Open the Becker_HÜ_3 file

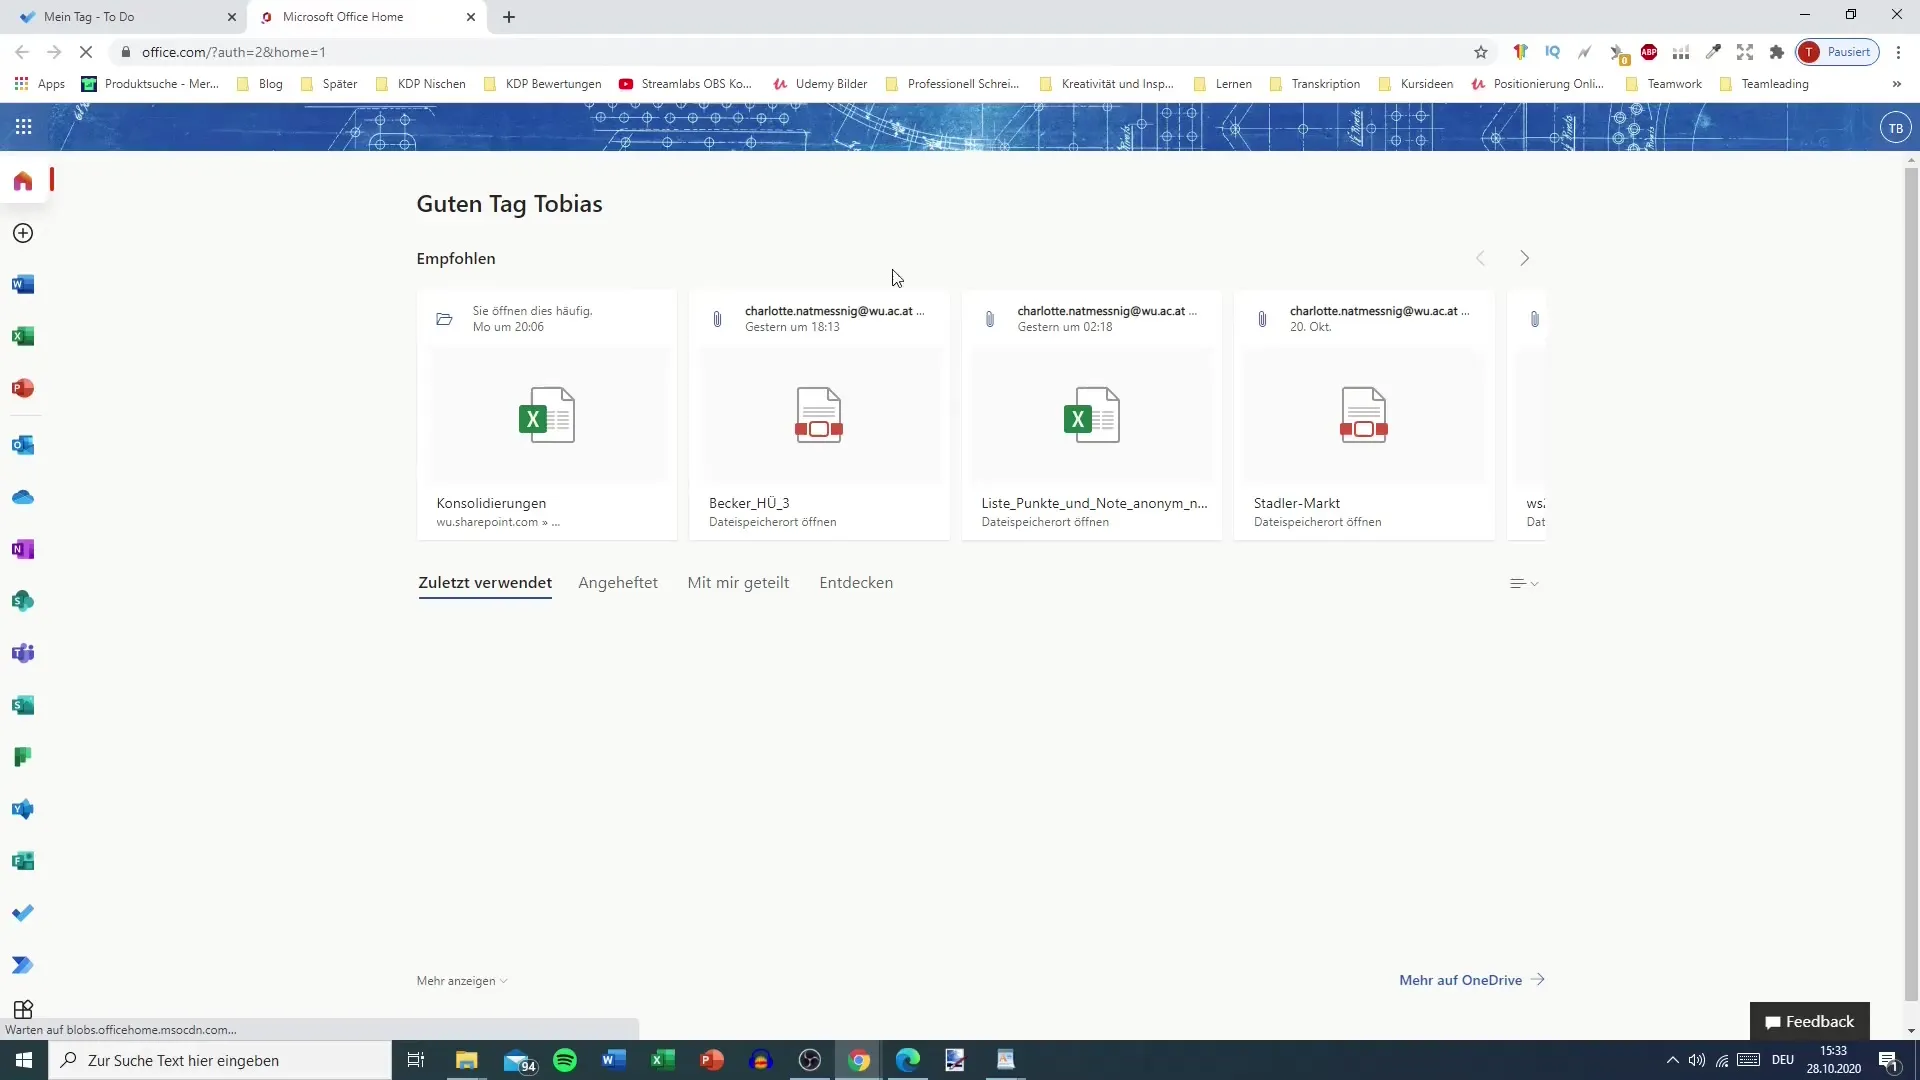(819, 414)
